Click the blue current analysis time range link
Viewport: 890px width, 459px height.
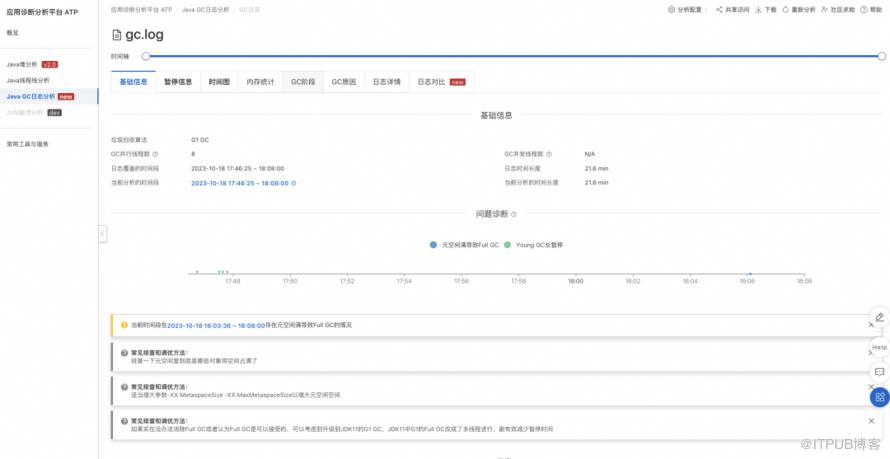click(240, 183)
